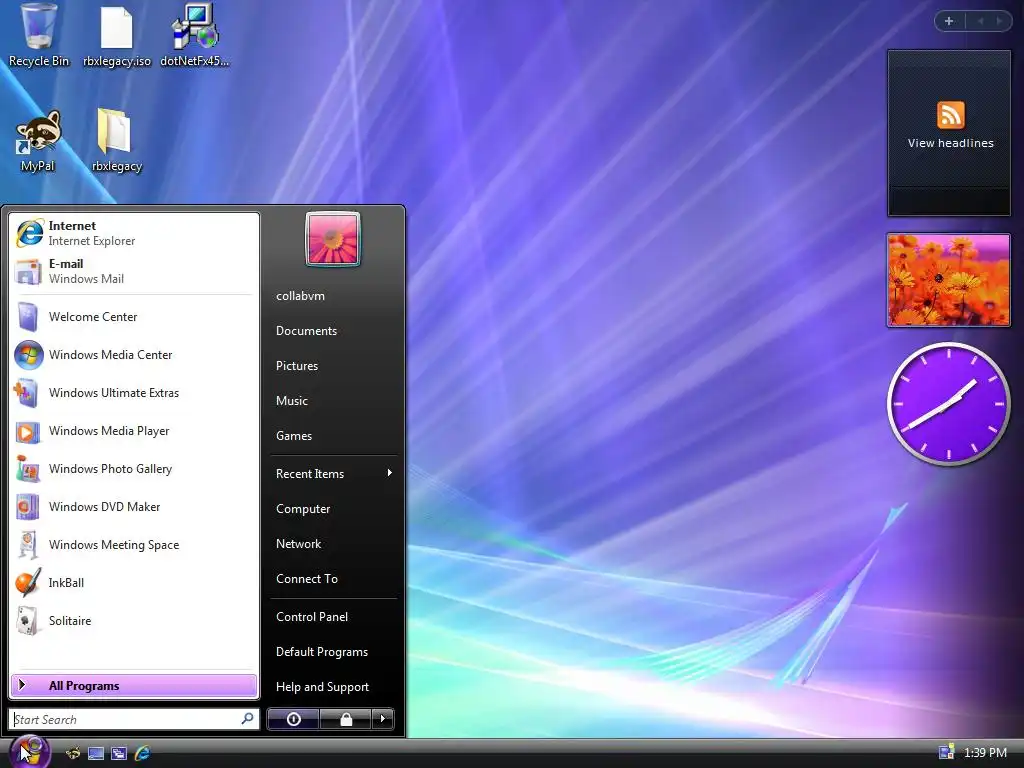The image size is (1024, 768).
Task: Open Welcome Center
Action: (134, 317)
